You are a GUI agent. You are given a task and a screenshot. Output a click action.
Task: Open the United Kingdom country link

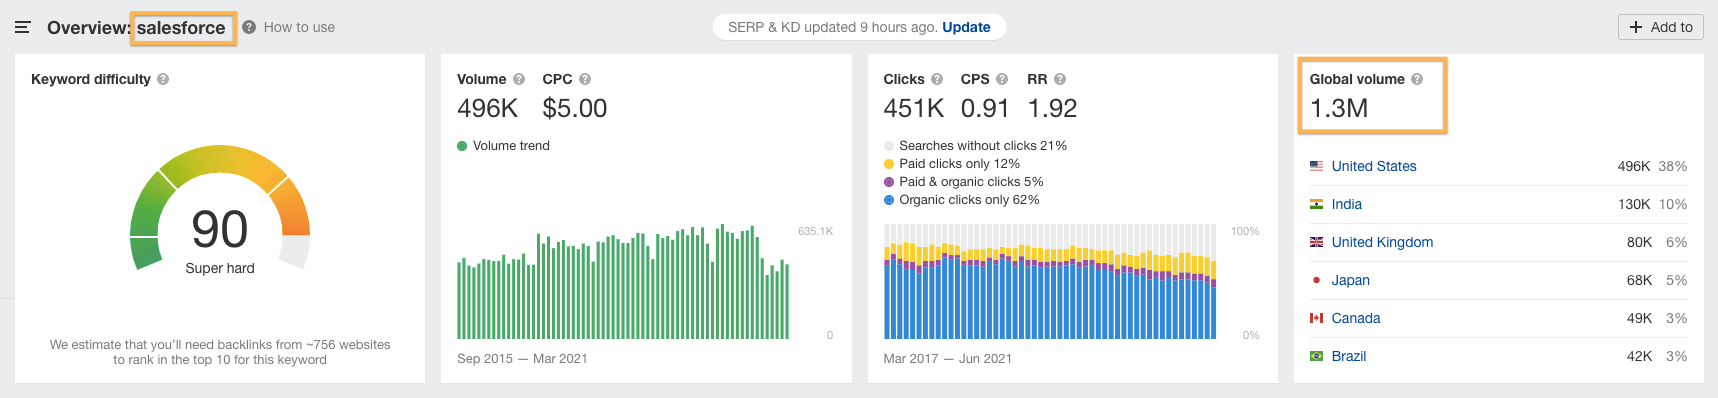1382,242
